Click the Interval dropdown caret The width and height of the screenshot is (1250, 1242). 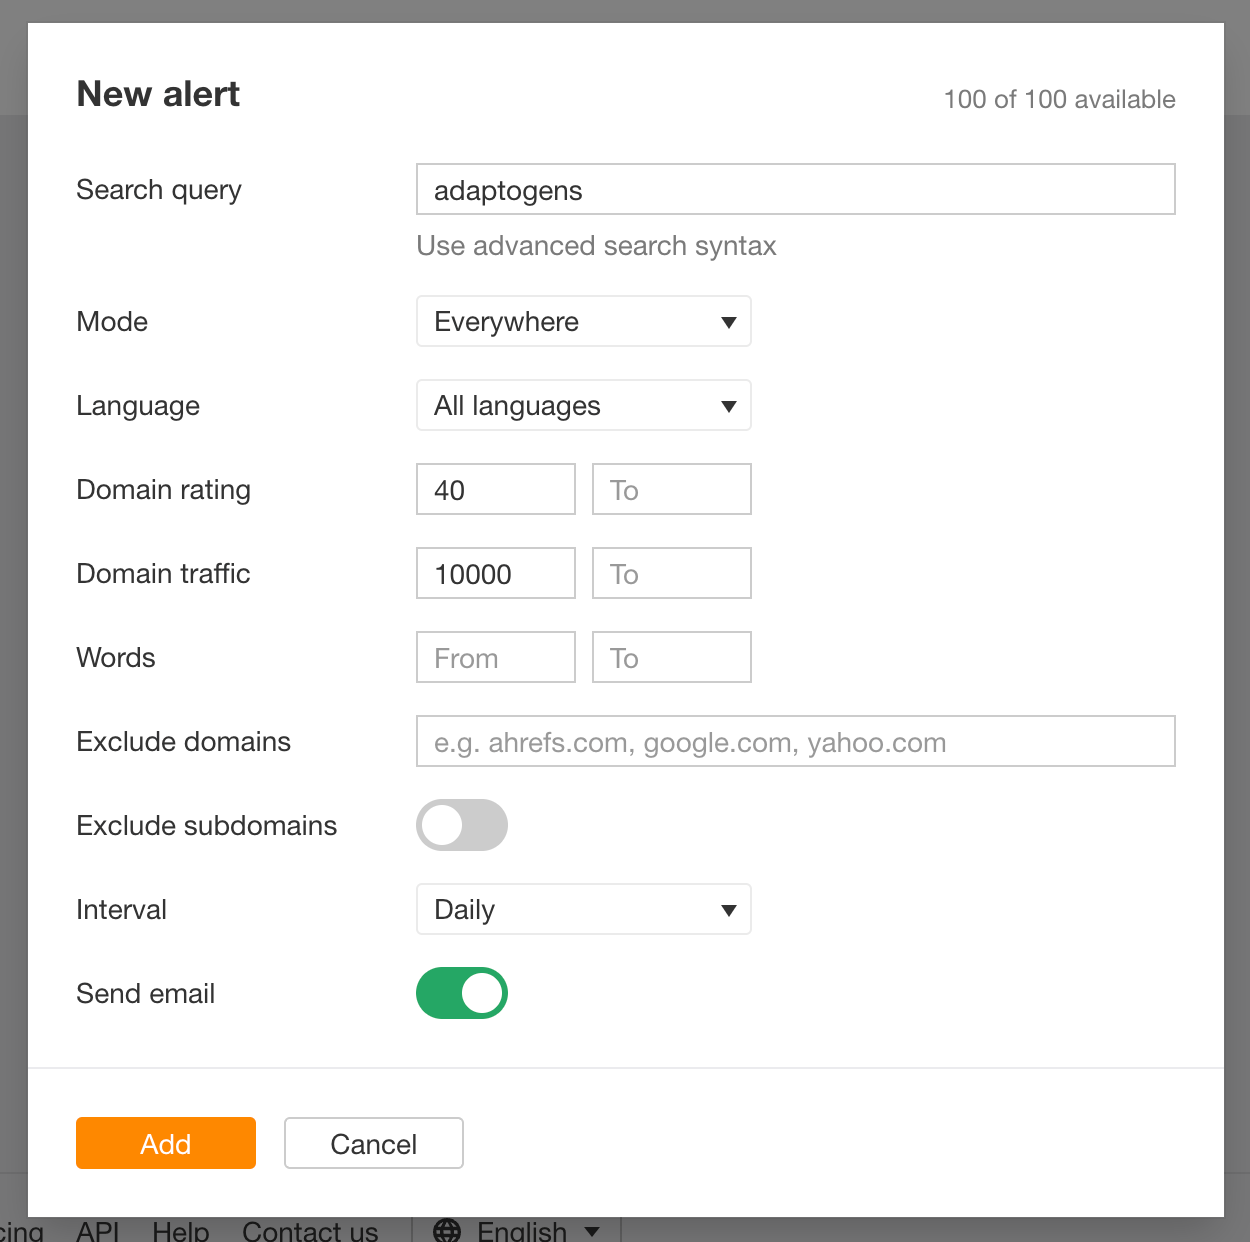[728, 909]
